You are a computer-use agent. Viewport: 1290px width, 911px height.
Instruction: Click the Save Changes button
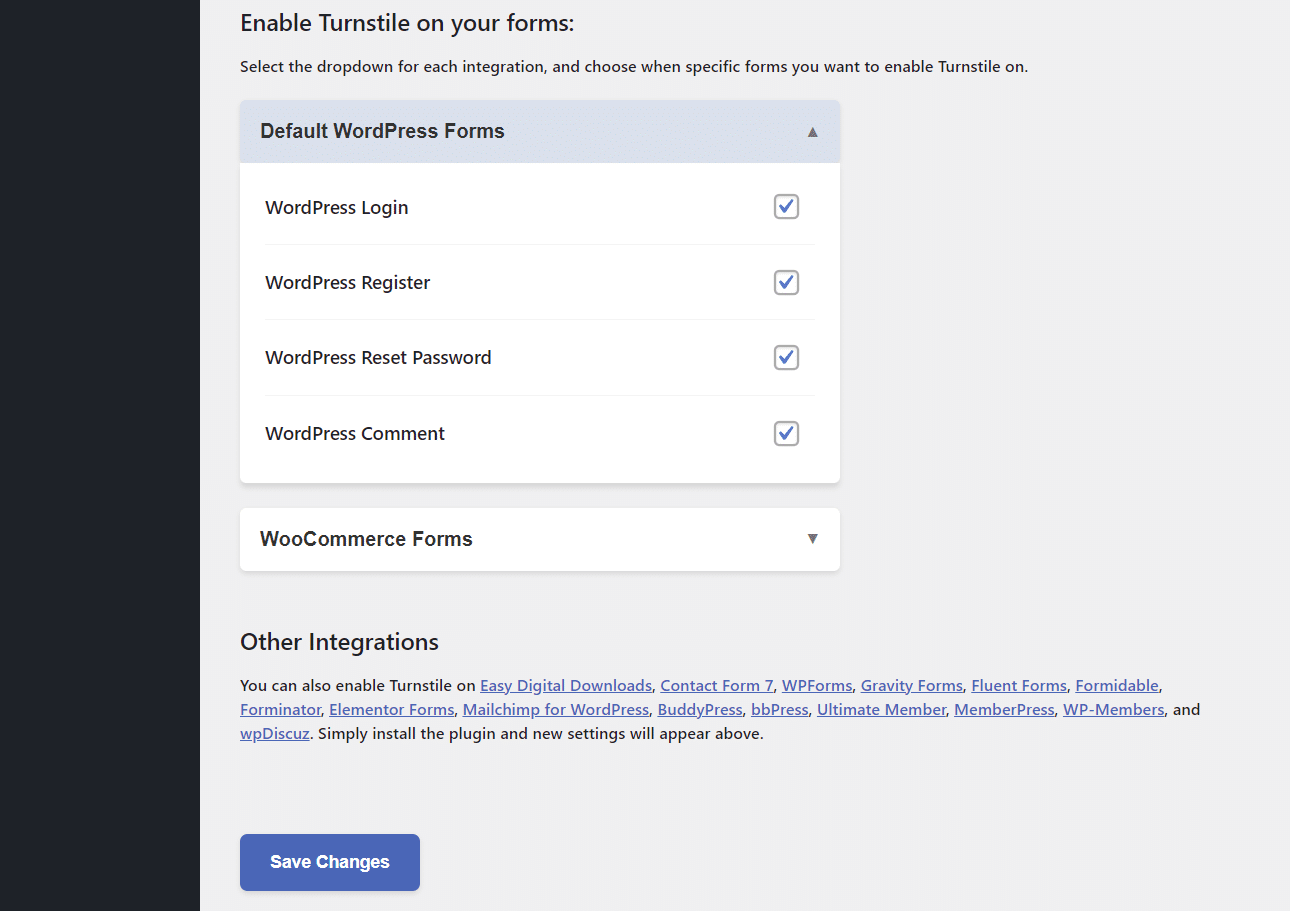click(x=330, y=862)
